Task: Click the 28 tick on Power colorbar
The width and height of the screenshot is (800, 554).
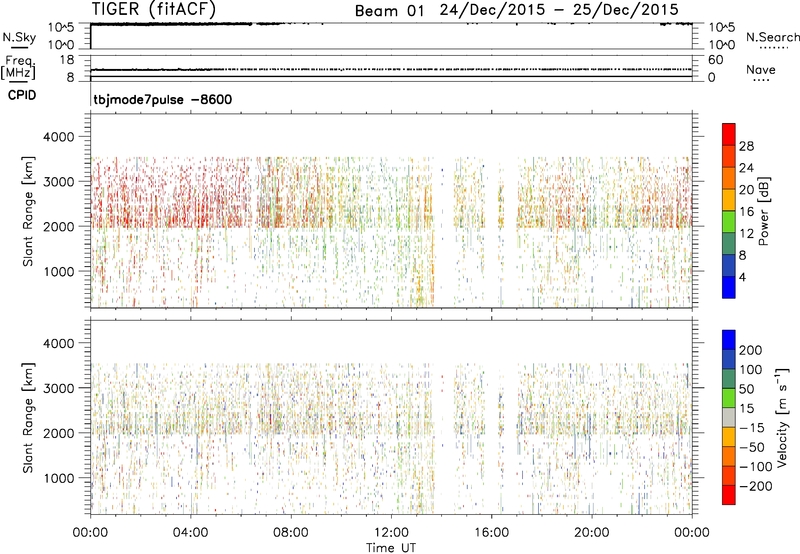Action: coord(746,146)
